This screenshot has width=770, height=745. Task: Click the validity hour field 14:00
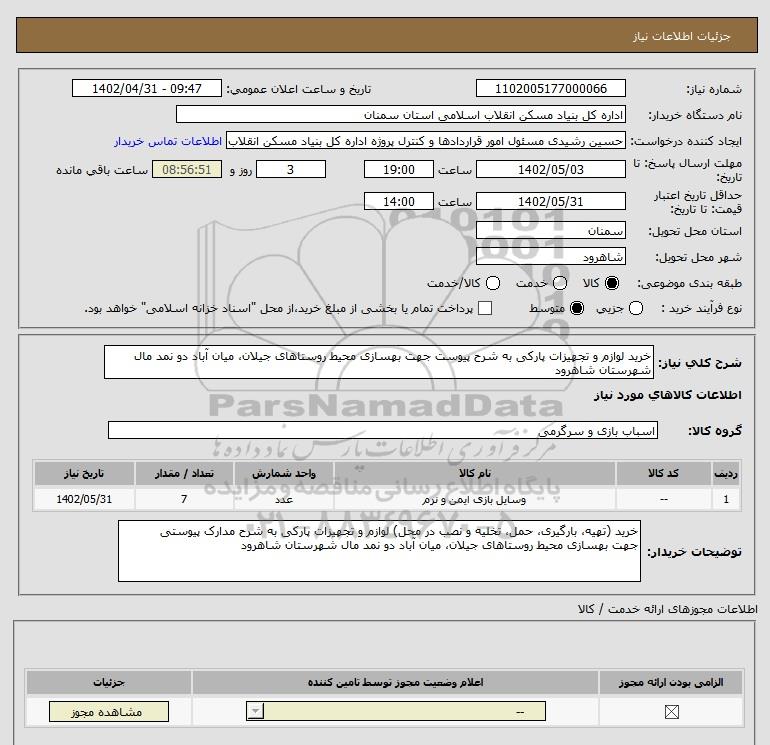tap(399, 201)
